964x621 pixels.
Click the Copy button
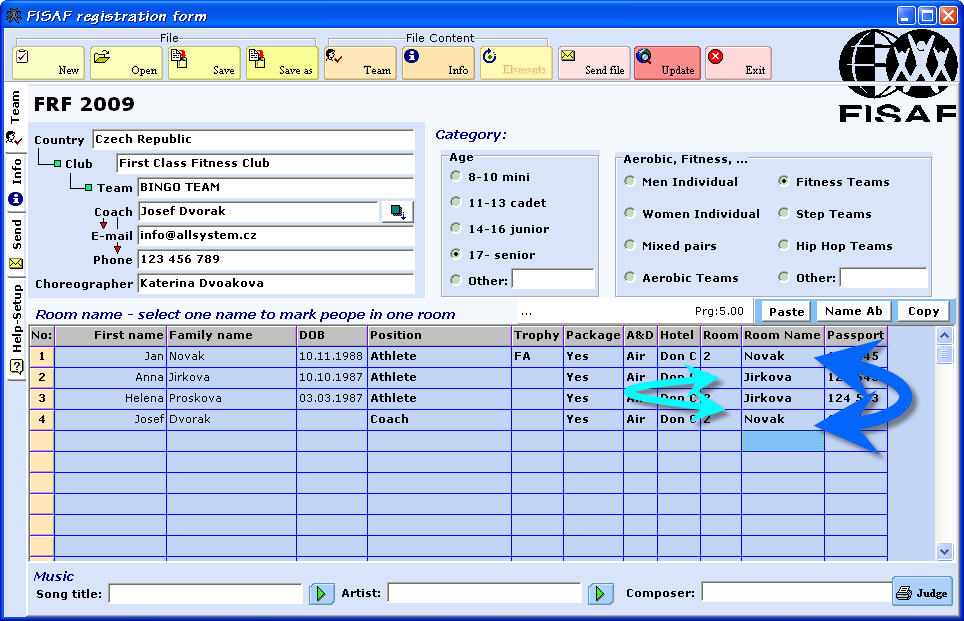(x=923, y=311)
